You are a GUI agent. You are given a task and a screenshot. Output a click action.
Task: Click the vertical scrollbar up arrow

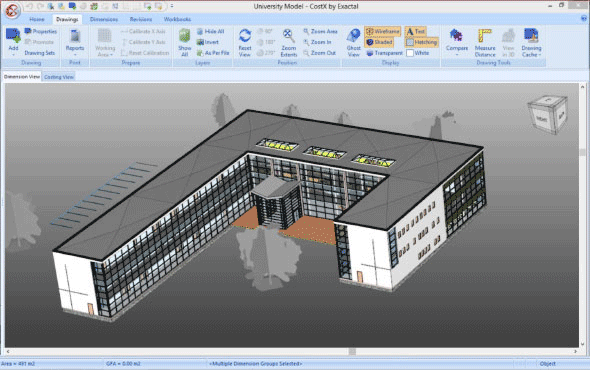(x=582, y=87)
